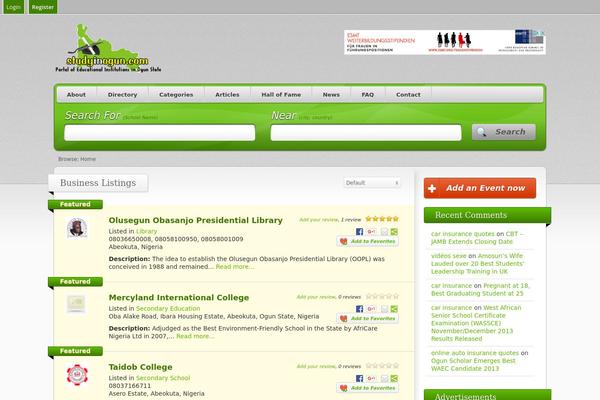Open the Amosun's Wife Lauded comment link
Image resolution: width=600 pixels, height=400 pixels.
(478, 264)
